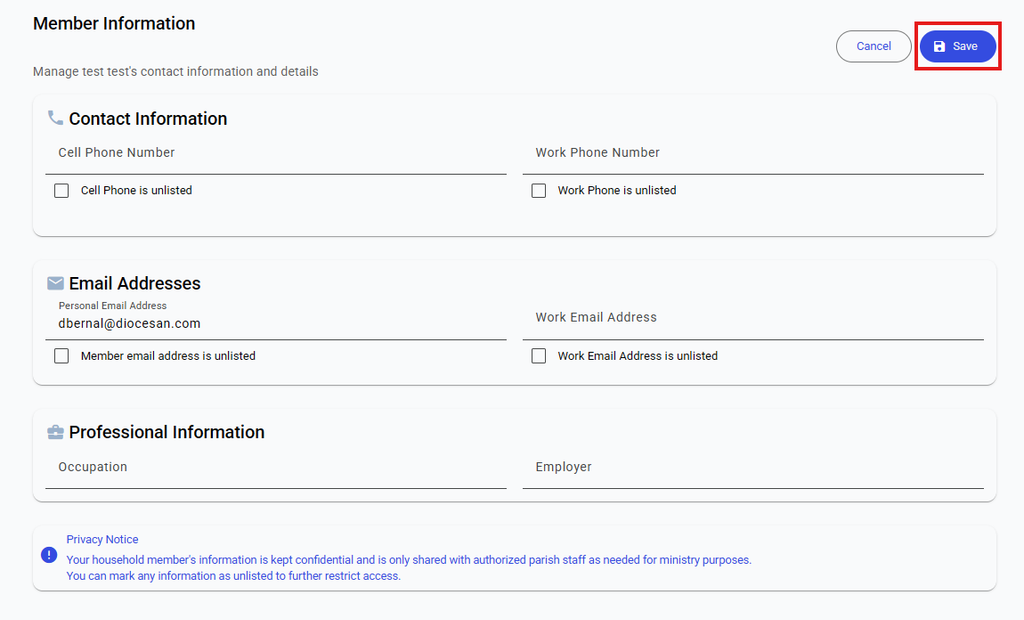The image size is (1024, 620).
Task: Focus the Cell Phone Number field
Action: click(x=276, y=156)
